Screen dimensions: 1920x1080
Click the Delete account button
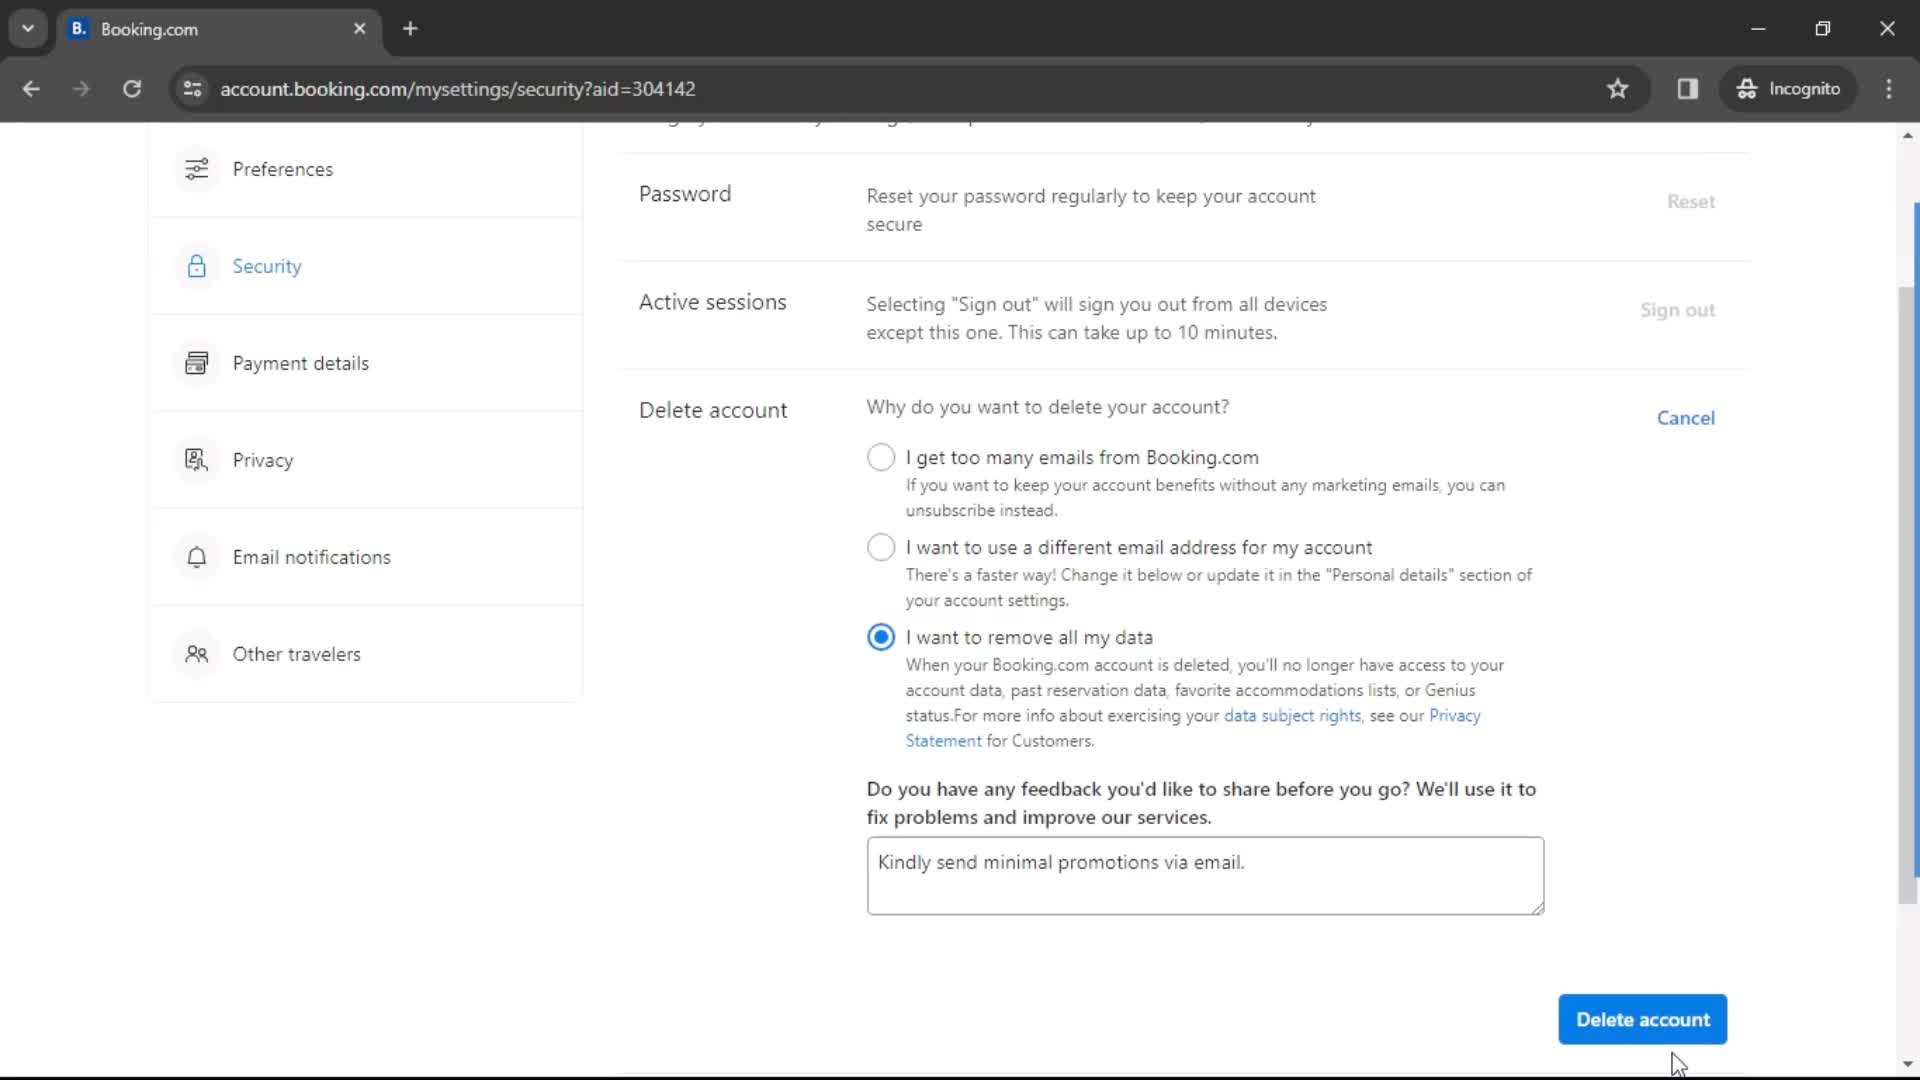(x=1644, y=1019)
